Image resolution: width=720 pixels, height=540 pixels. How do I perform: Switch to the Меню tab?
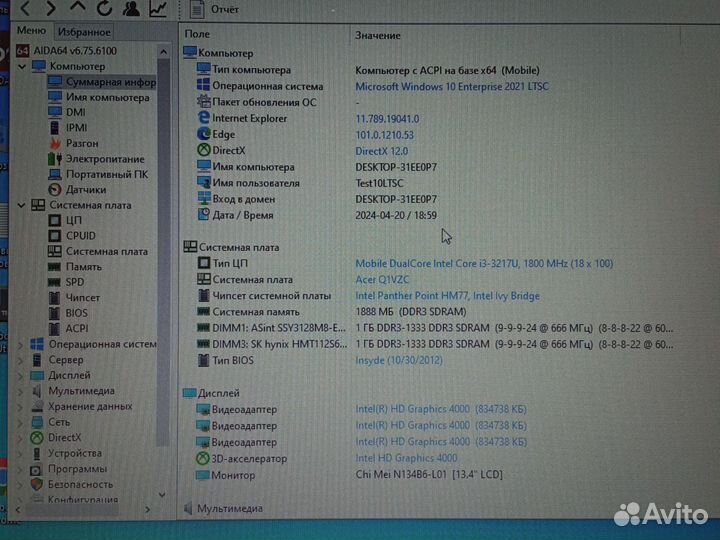31,31
